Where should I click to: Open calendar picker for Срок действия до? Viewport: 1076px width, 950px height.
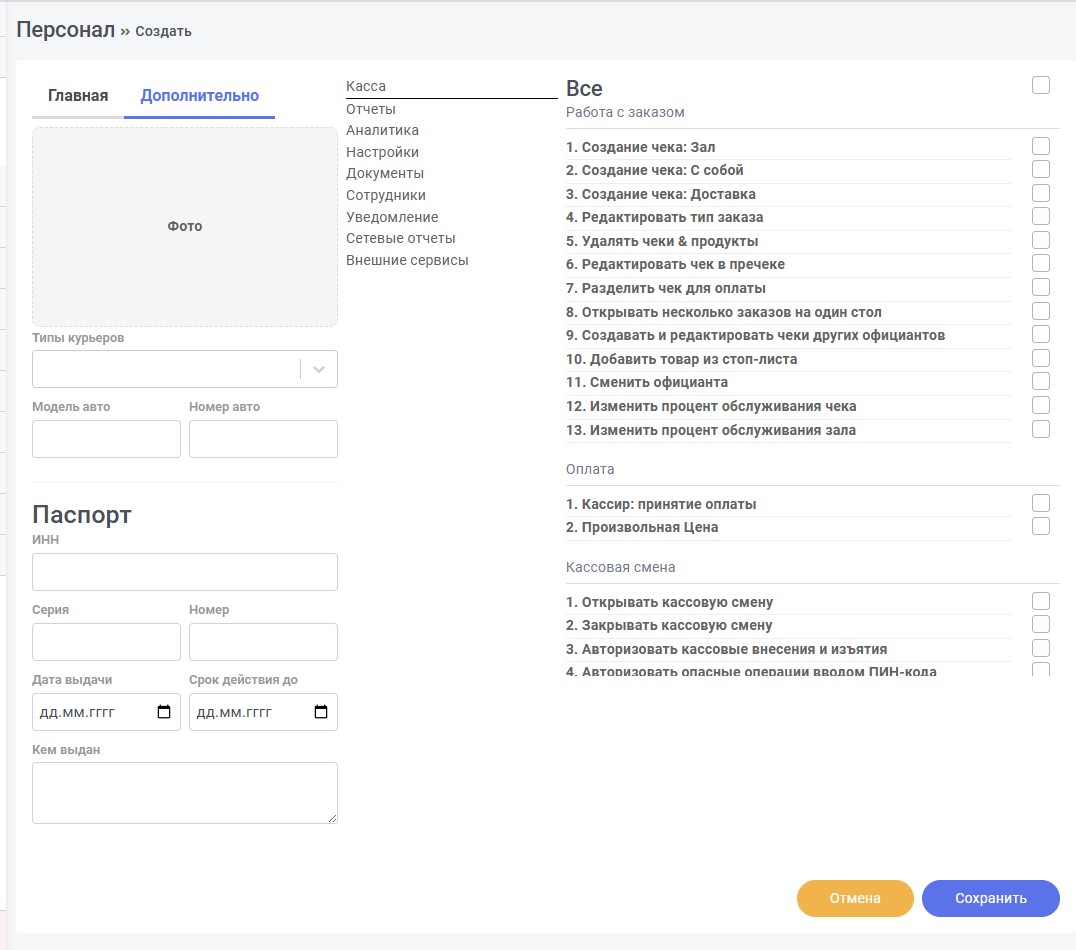[x=321, y=712]
